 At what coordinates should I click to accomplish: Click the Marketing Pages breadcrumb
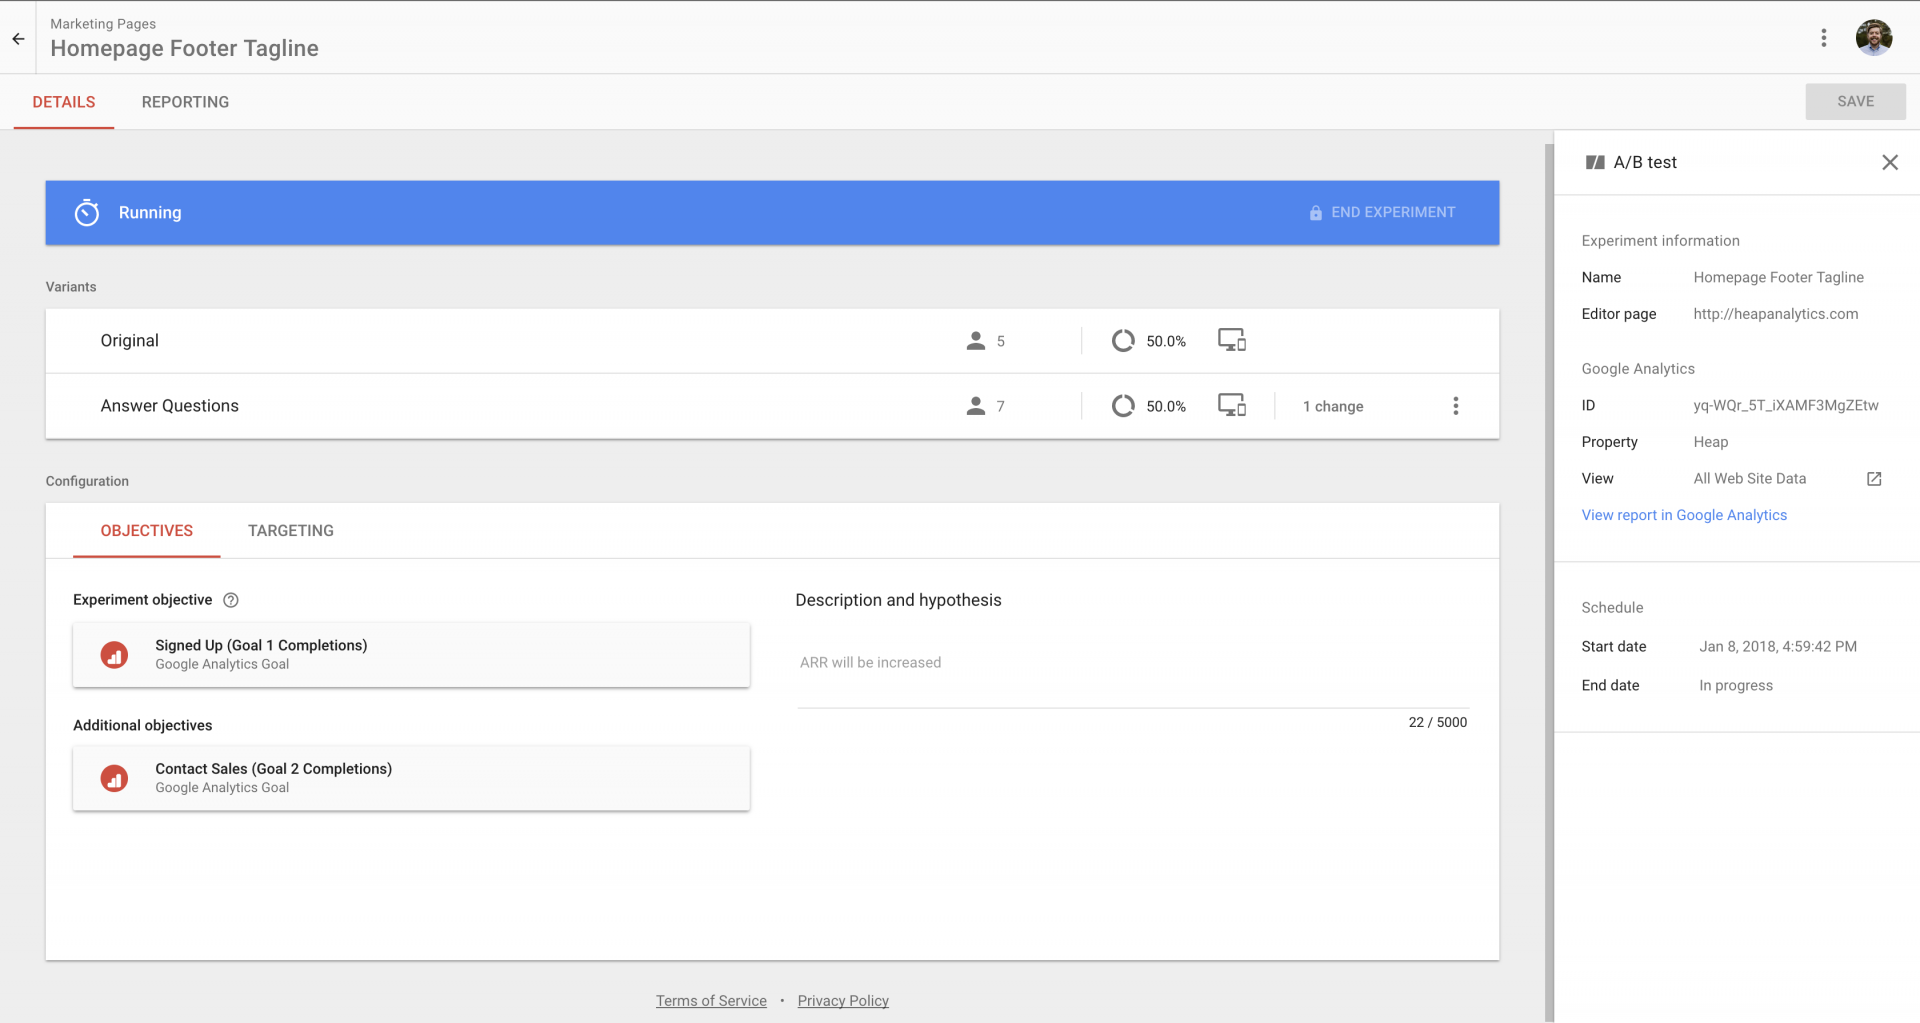click(x=103, y=24)
